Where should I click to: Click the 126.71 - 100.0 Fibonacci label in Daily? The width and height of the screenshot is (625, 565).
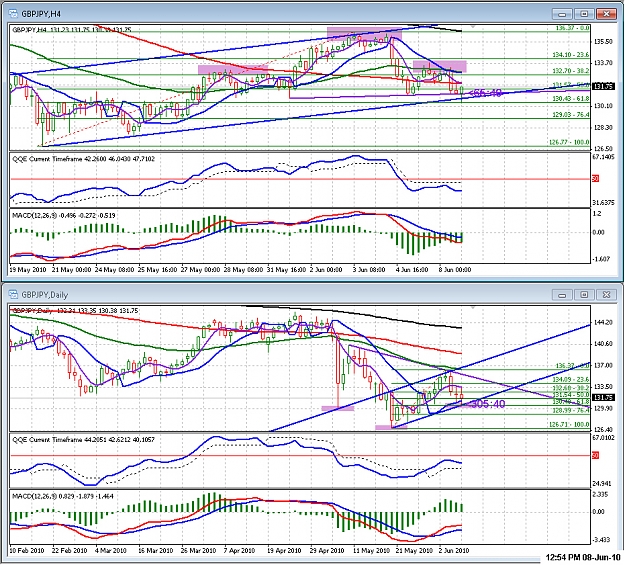tap(569, 425)
